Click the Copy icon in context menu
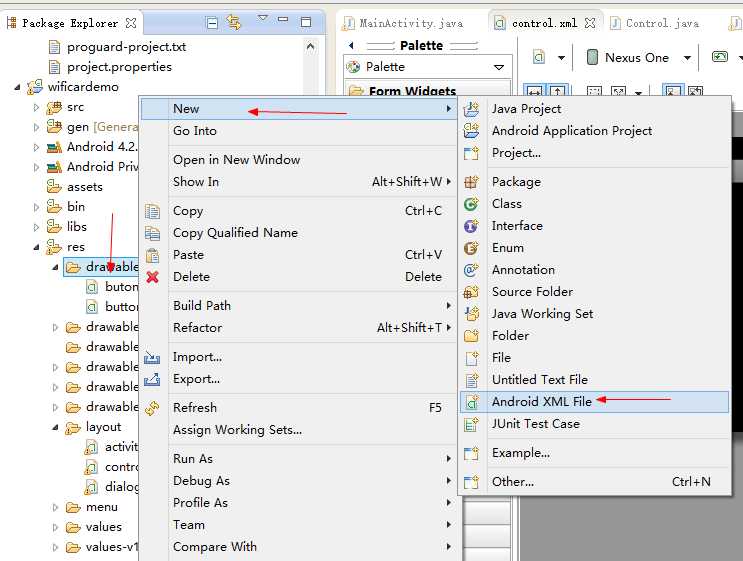The height and width of the screenshot is (561, 743). (153, 211)
